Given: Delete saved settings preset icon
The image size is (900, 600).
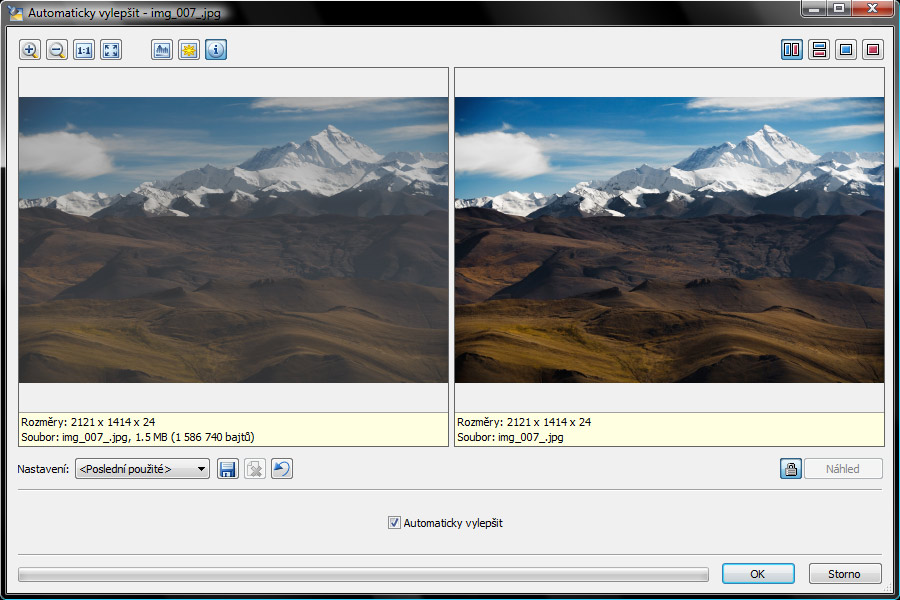Looking at the screenshot, I should coord(255,469).
